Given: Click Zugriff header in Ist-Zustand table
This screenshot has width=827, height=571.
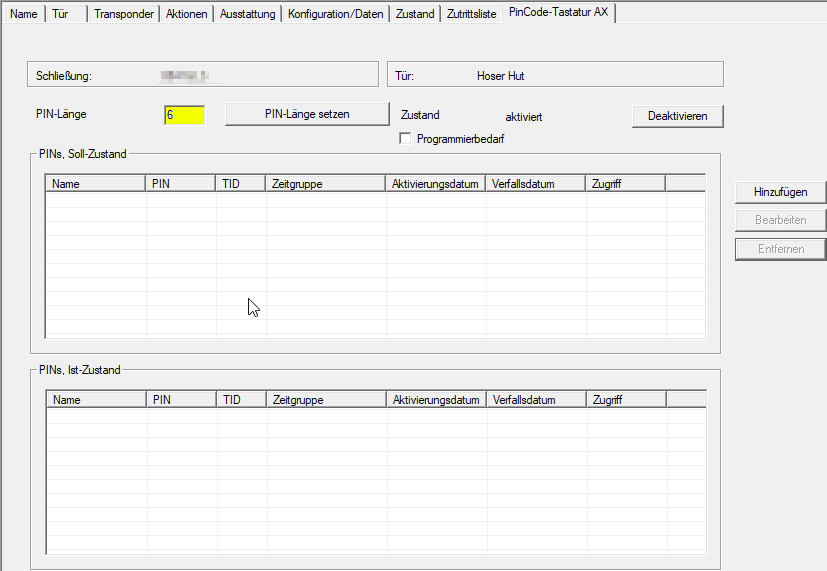Looking at the screenshot, I should 625,400.
